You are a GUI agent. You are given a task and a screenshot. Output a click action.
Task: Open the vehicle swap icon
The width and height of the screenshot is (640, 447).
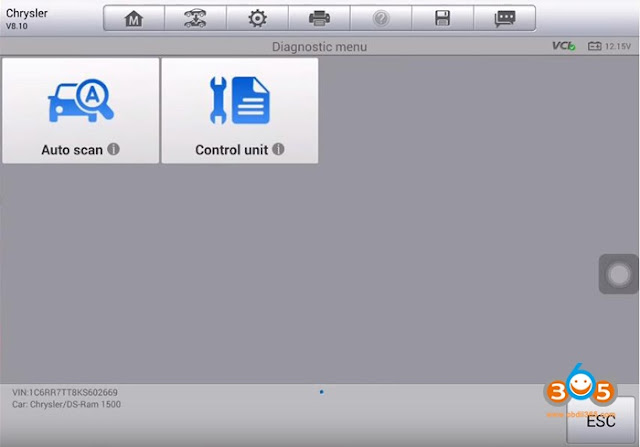pyautogui.click(x=195, y=18)
